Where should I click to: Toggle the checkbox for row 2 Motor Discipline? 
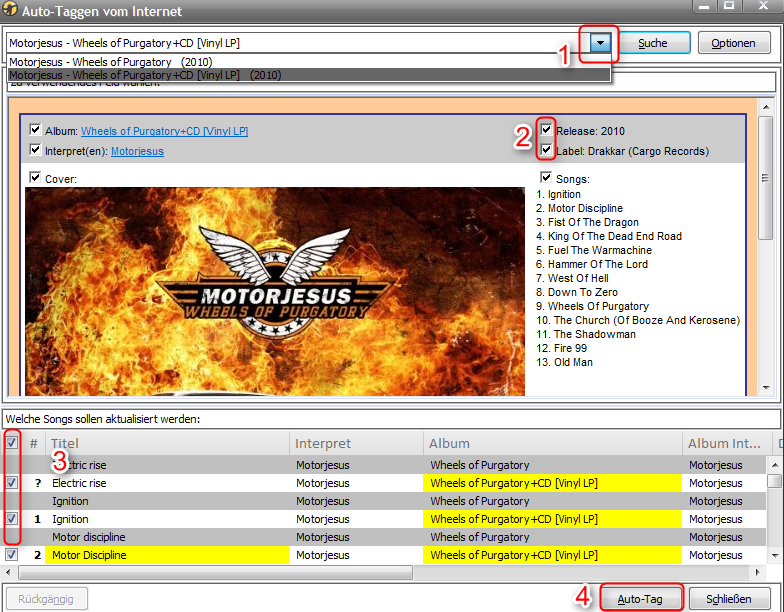click(12, 554)
